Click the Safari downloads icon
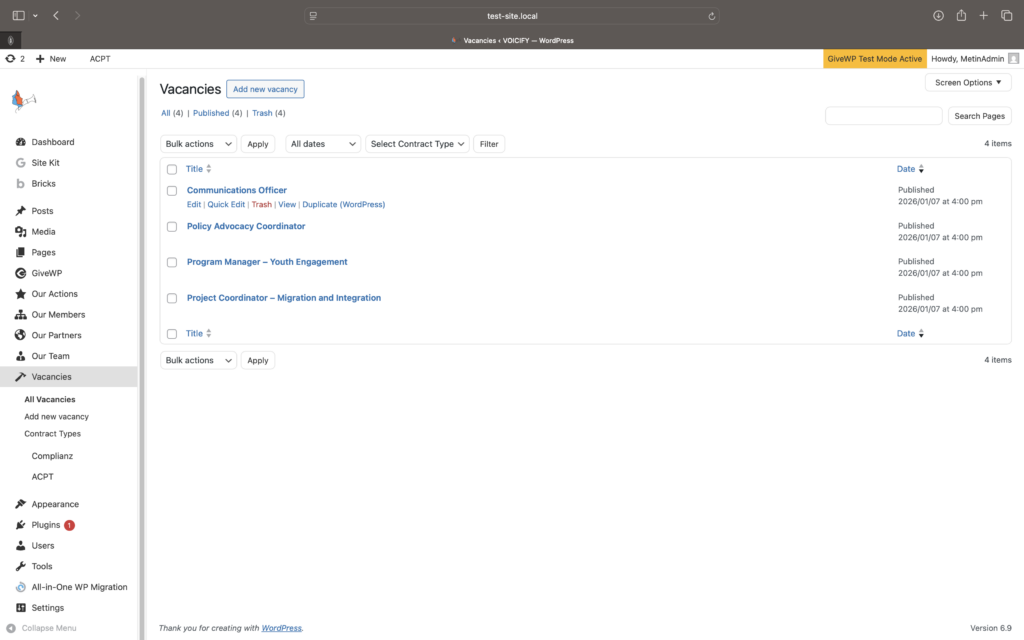 938,16
